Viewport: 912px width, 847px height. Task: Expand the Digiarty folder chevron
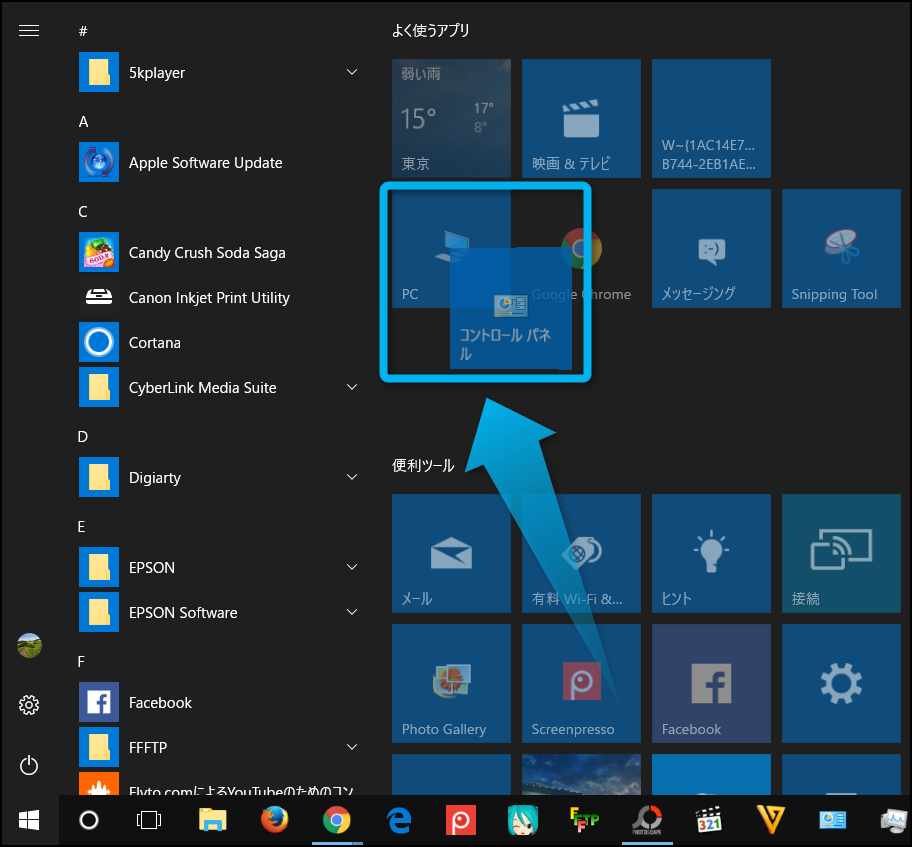[x=351, y=478]
